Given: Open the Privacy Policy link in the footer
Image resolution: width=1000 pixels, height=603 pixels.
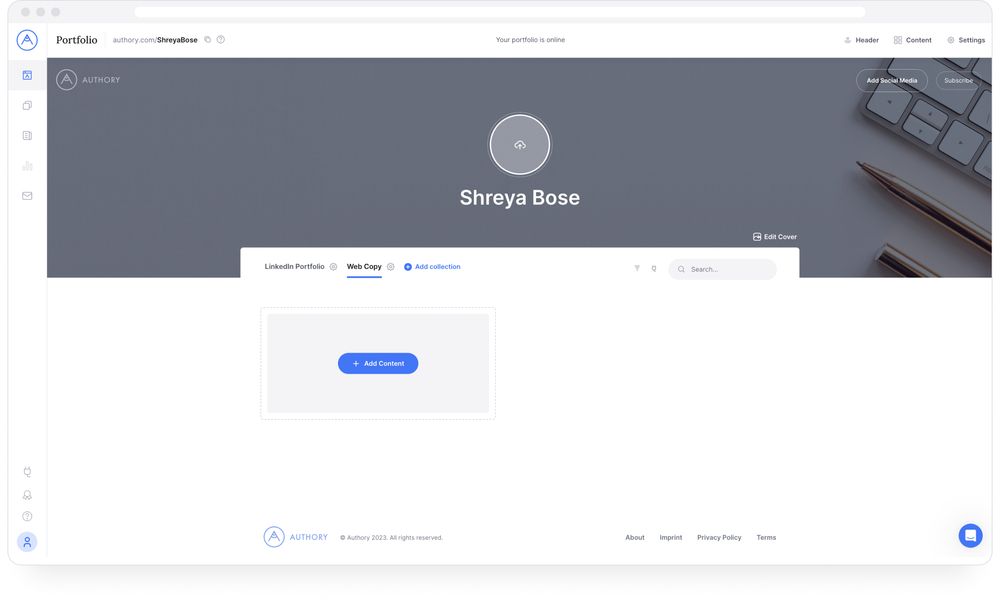Looking at the screenshot, I should click(x=719, y=537).
